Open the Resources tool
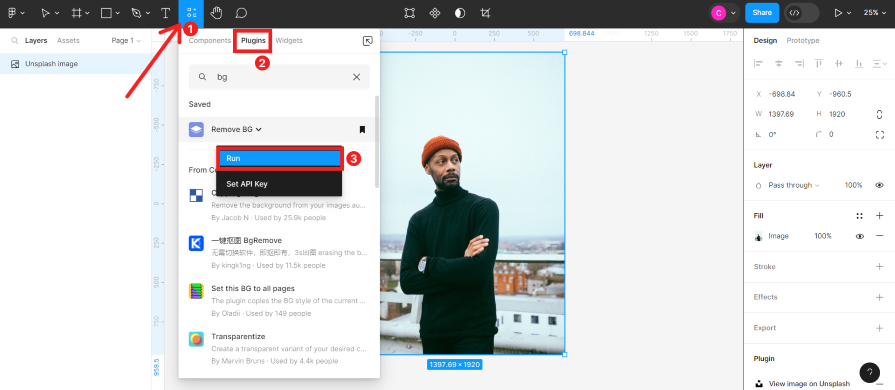 pyautogui.click(x=192, y=13)
